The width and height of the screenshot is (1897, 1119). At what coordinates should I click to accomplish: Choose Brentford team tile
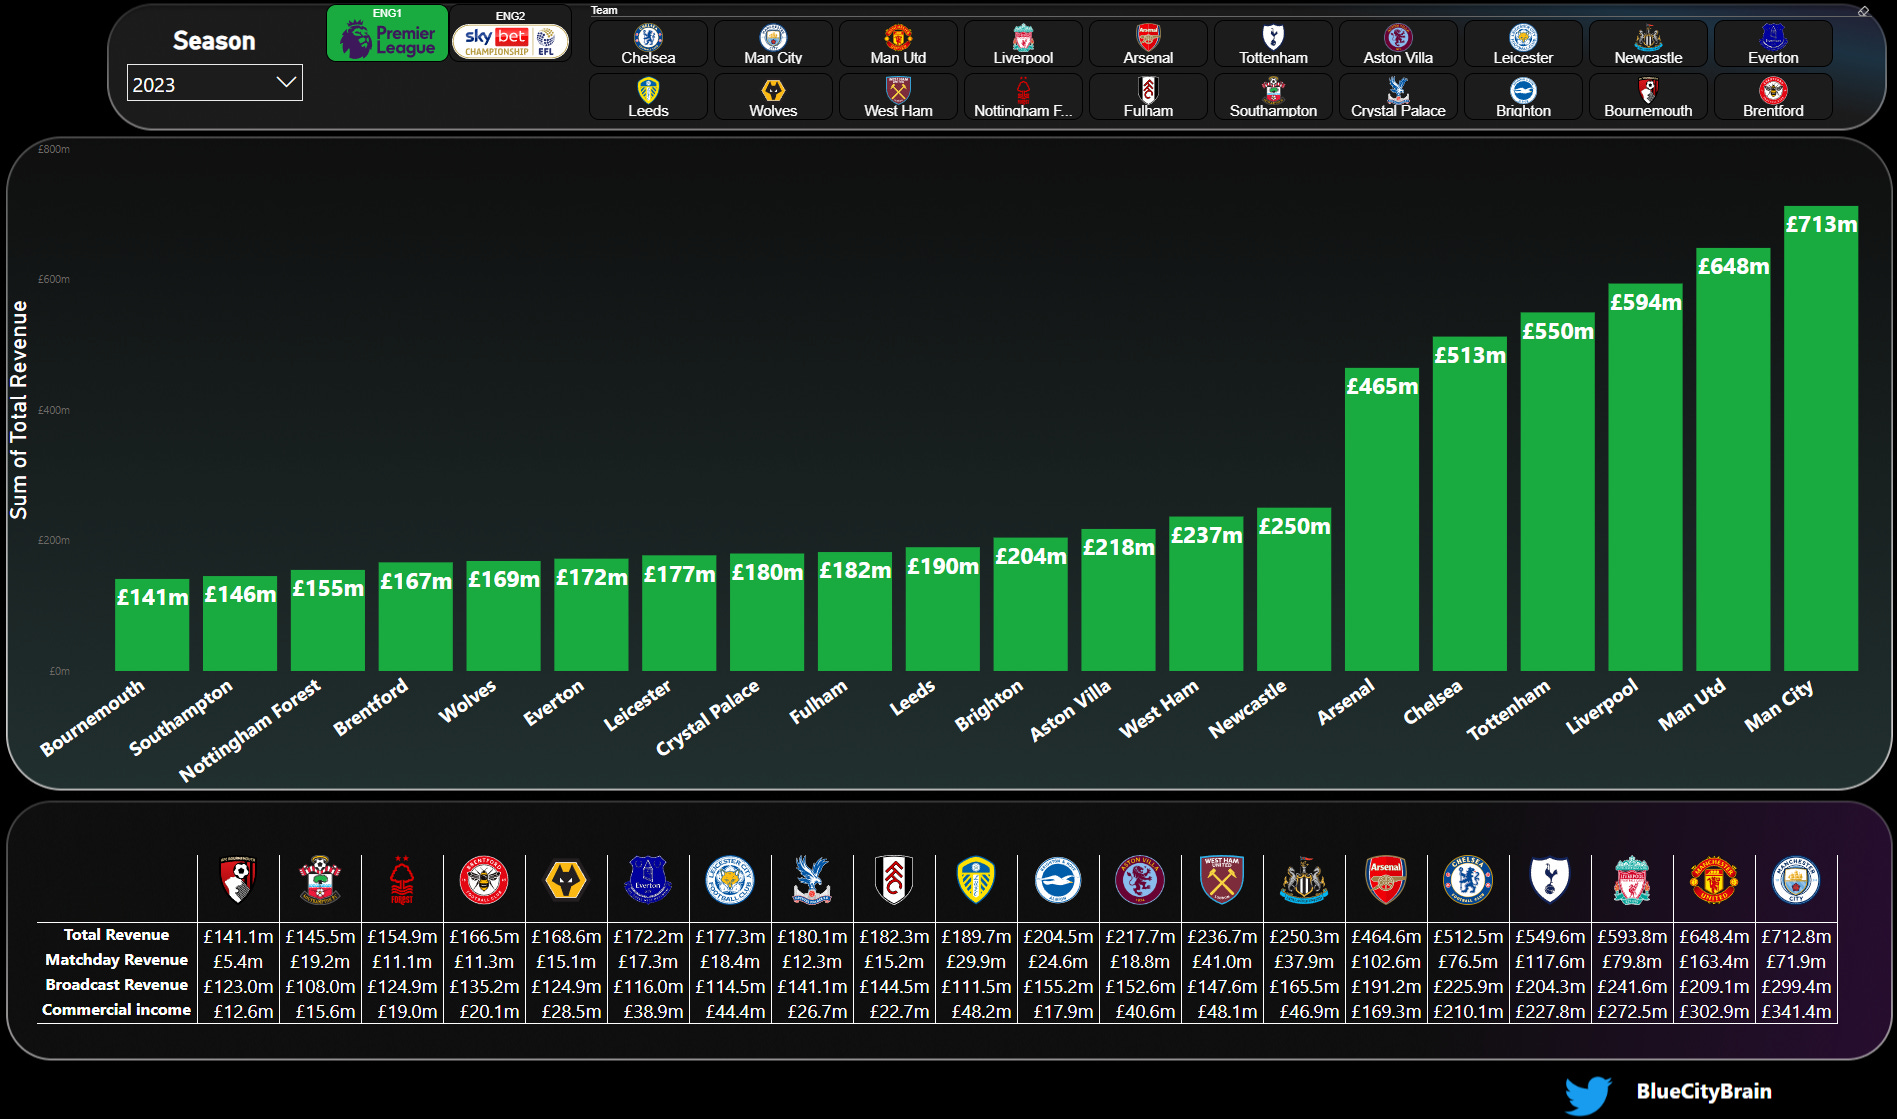1773,97
